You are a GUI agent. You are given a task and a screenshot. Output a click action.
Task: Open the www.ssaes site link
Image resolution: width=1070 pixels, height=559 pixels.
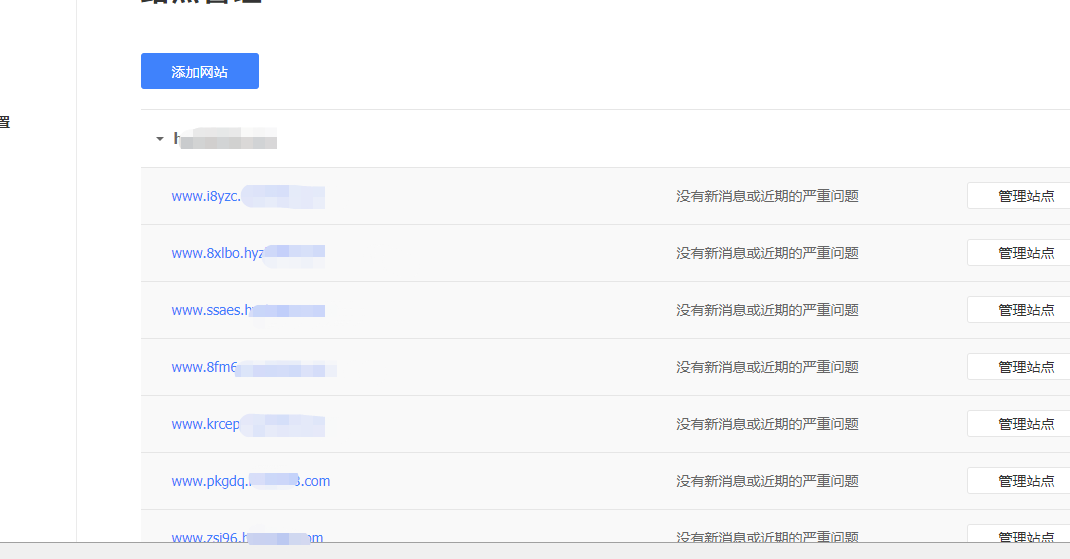pos(247,310)
